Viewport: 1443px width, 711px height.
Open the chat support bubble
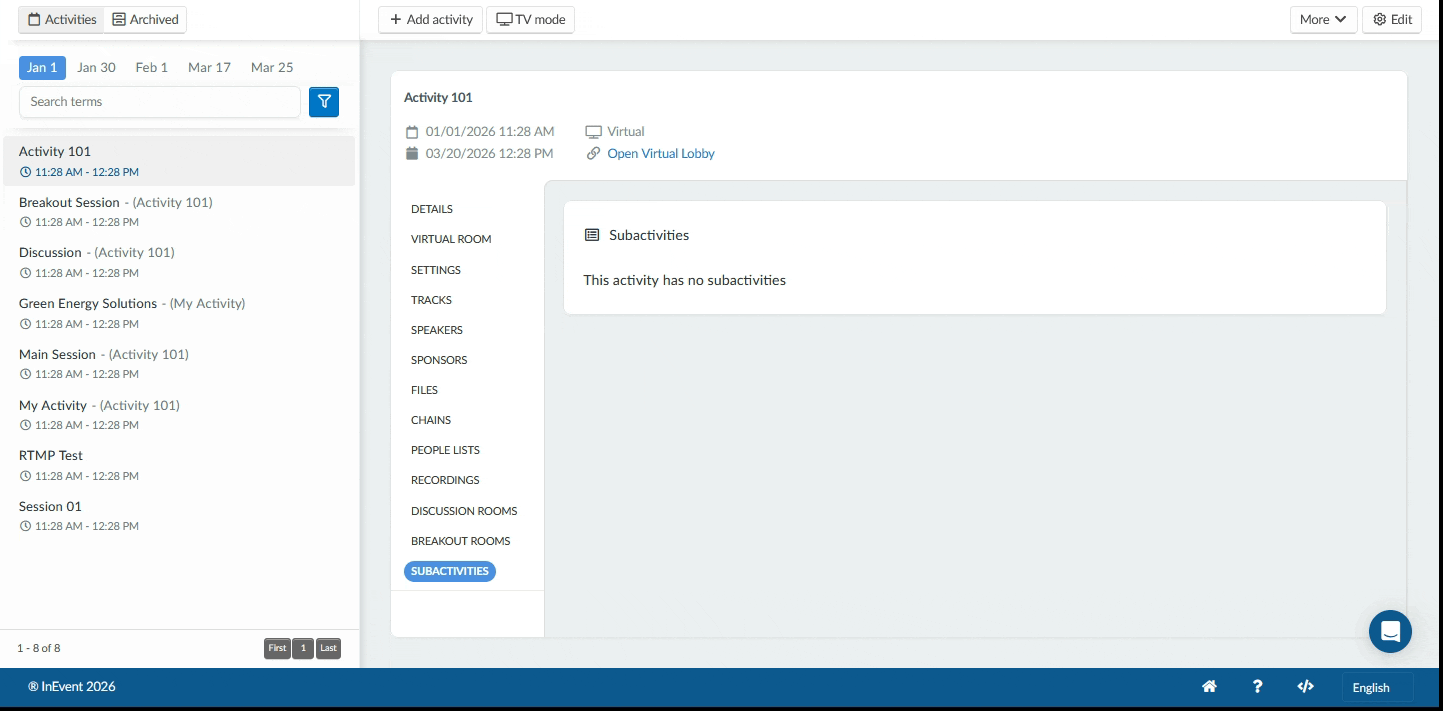(1390, 631)
